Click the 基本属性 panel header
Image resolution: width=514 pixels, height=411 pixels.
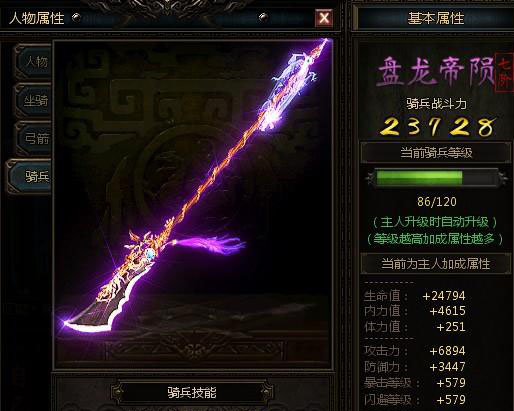tap(435, 18)
